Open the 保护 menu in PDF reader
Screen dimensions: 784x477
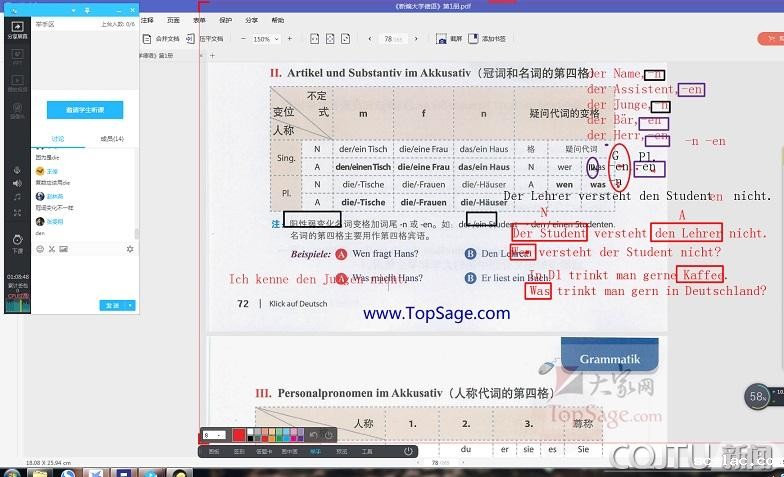point(225,20)
